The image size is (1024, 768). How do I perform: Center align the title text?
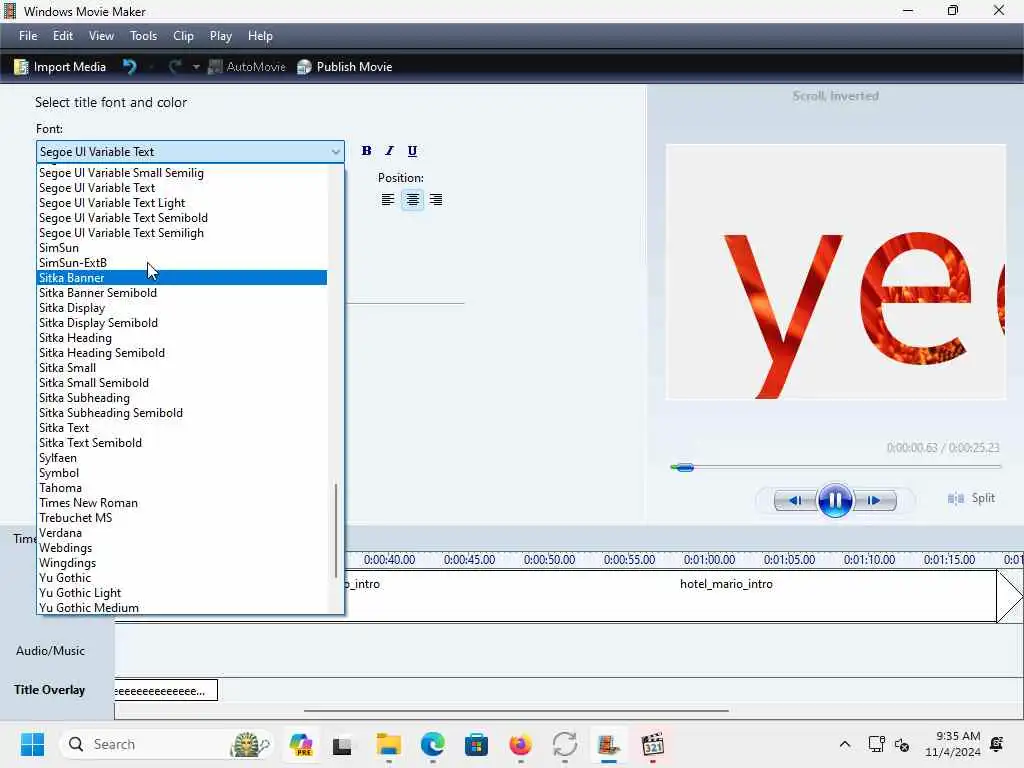412,200
